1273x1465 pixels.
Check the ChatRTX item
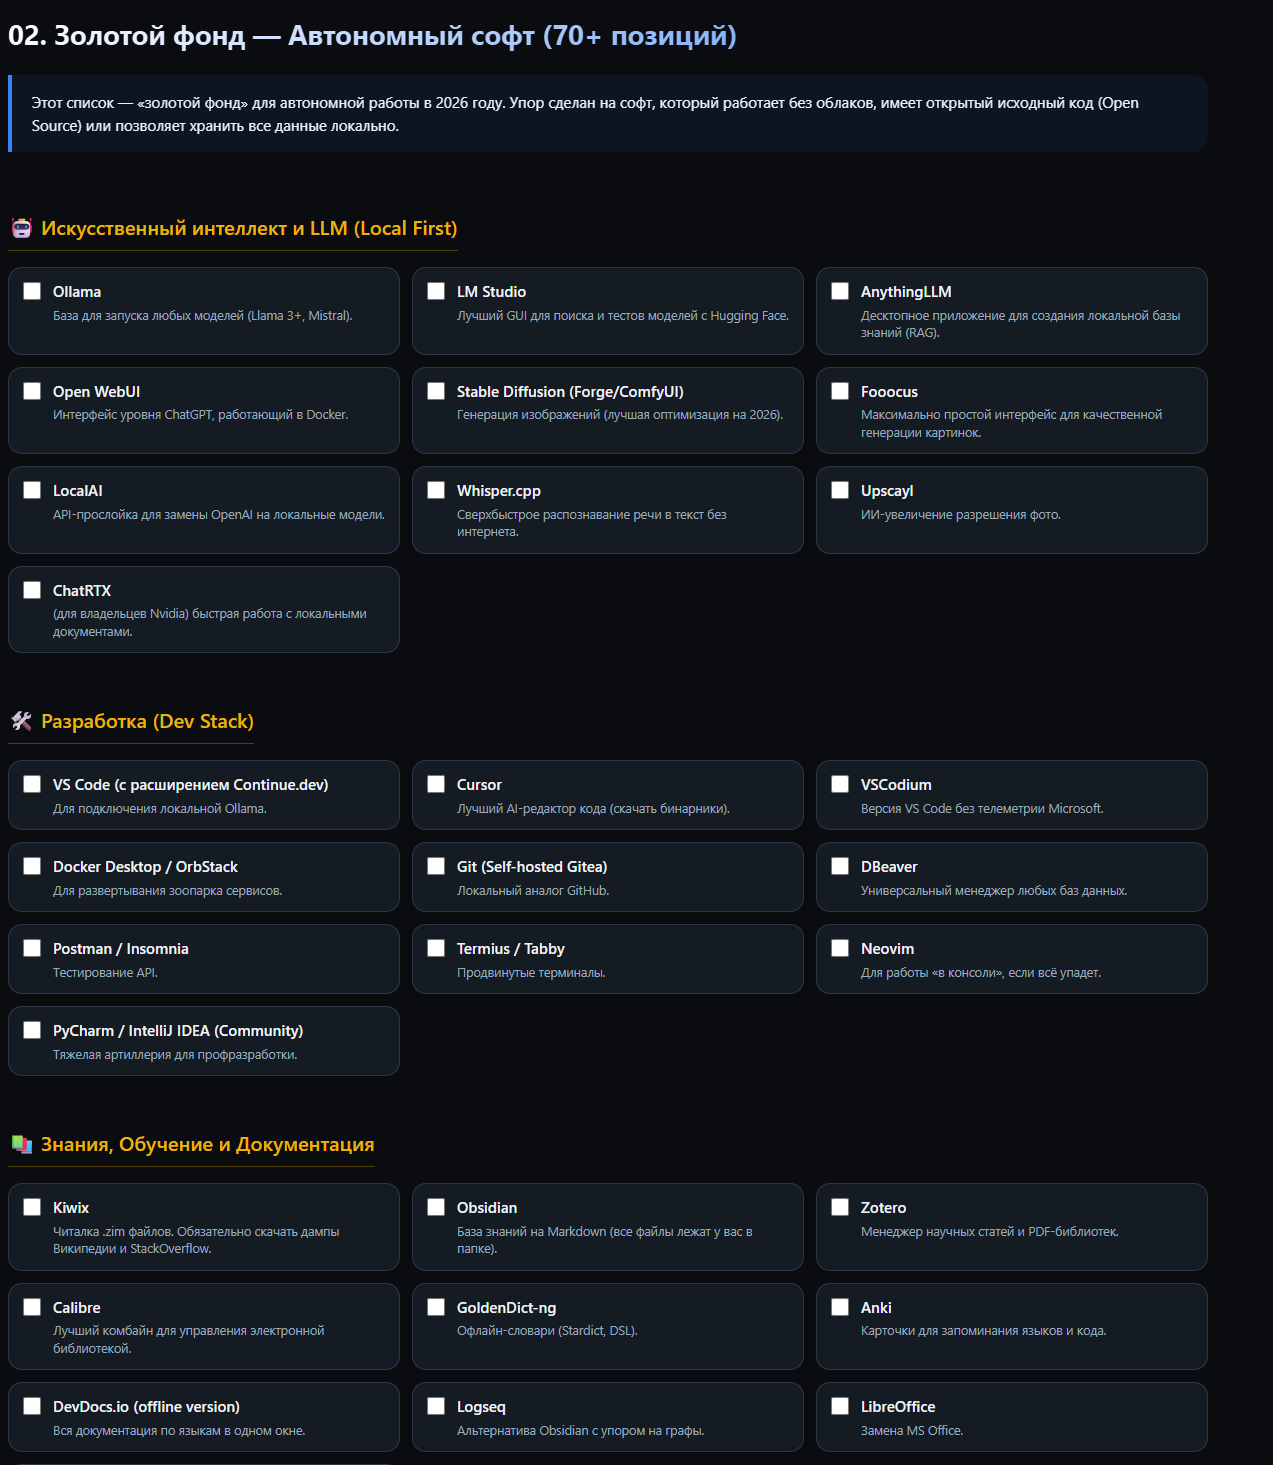click(32, 590)
